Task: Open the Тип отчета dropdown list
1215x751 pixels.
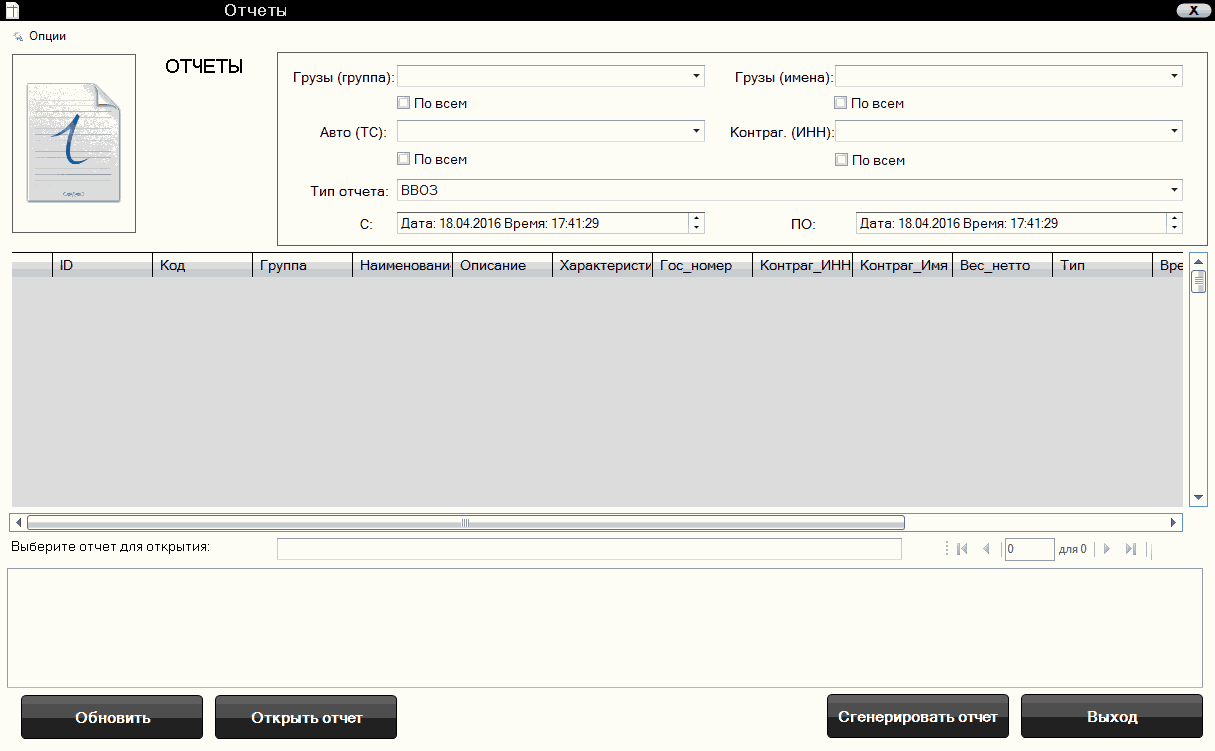Action: (x=1174, y=190)
